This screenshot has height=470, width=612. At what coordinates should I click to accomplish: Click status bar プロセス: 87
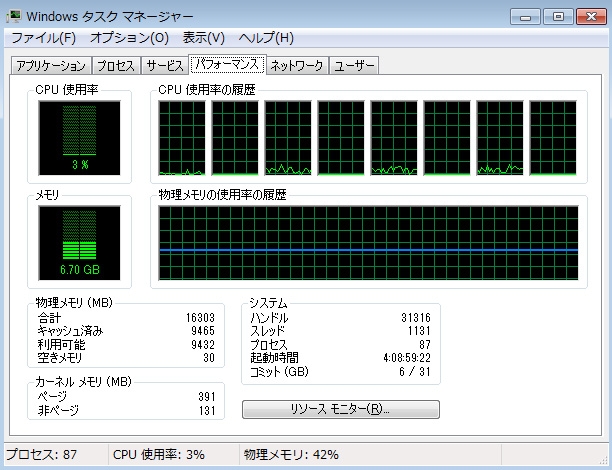pos(41,454)
